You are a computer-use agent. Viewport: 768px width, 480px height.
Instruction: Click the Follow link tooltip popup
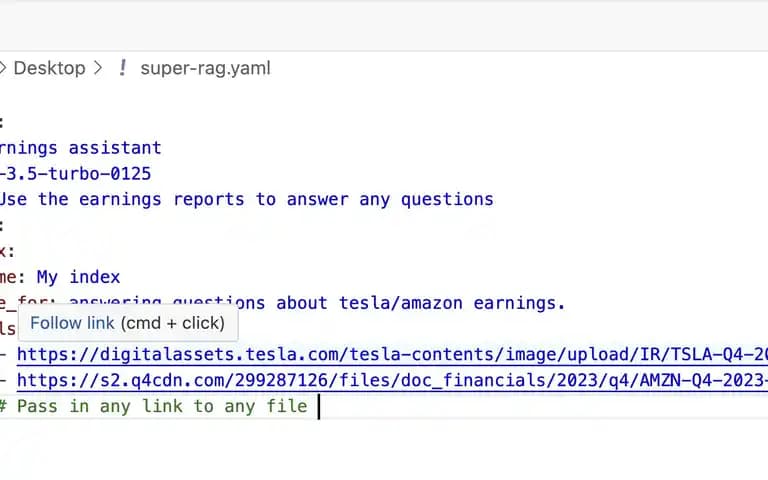click(128, 323)
